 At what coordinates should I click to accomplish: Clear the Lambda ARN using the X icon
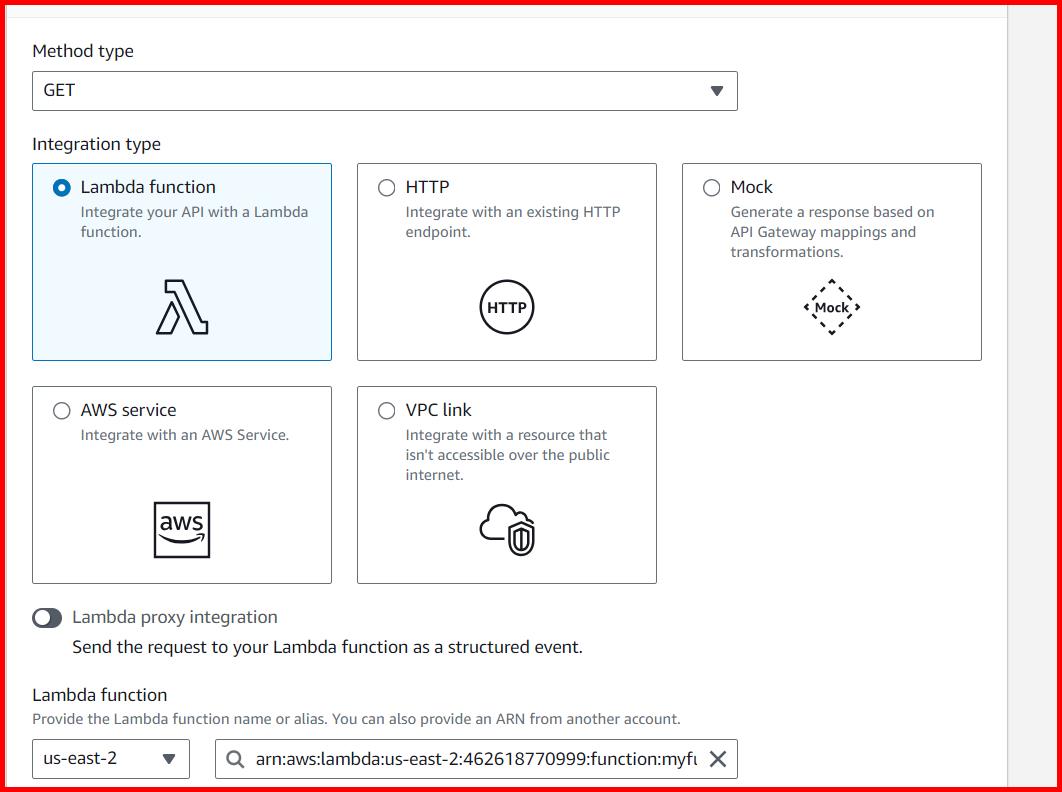point(717,759)
